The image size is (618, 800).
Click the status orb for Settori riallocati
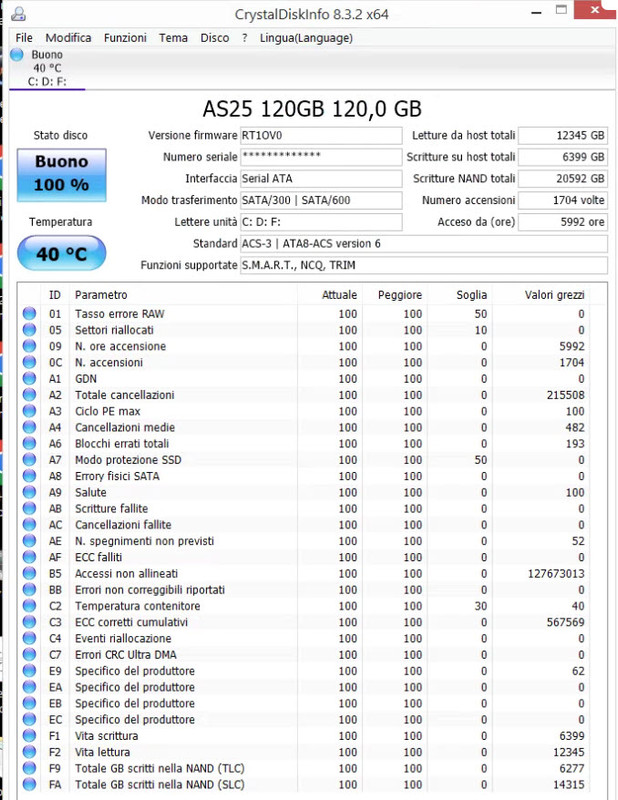[x=29, y=330]
